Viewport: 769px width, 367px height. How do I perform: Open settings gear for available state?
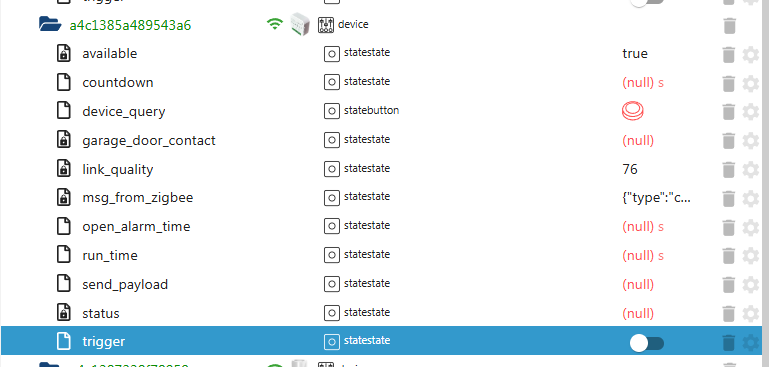750,54
